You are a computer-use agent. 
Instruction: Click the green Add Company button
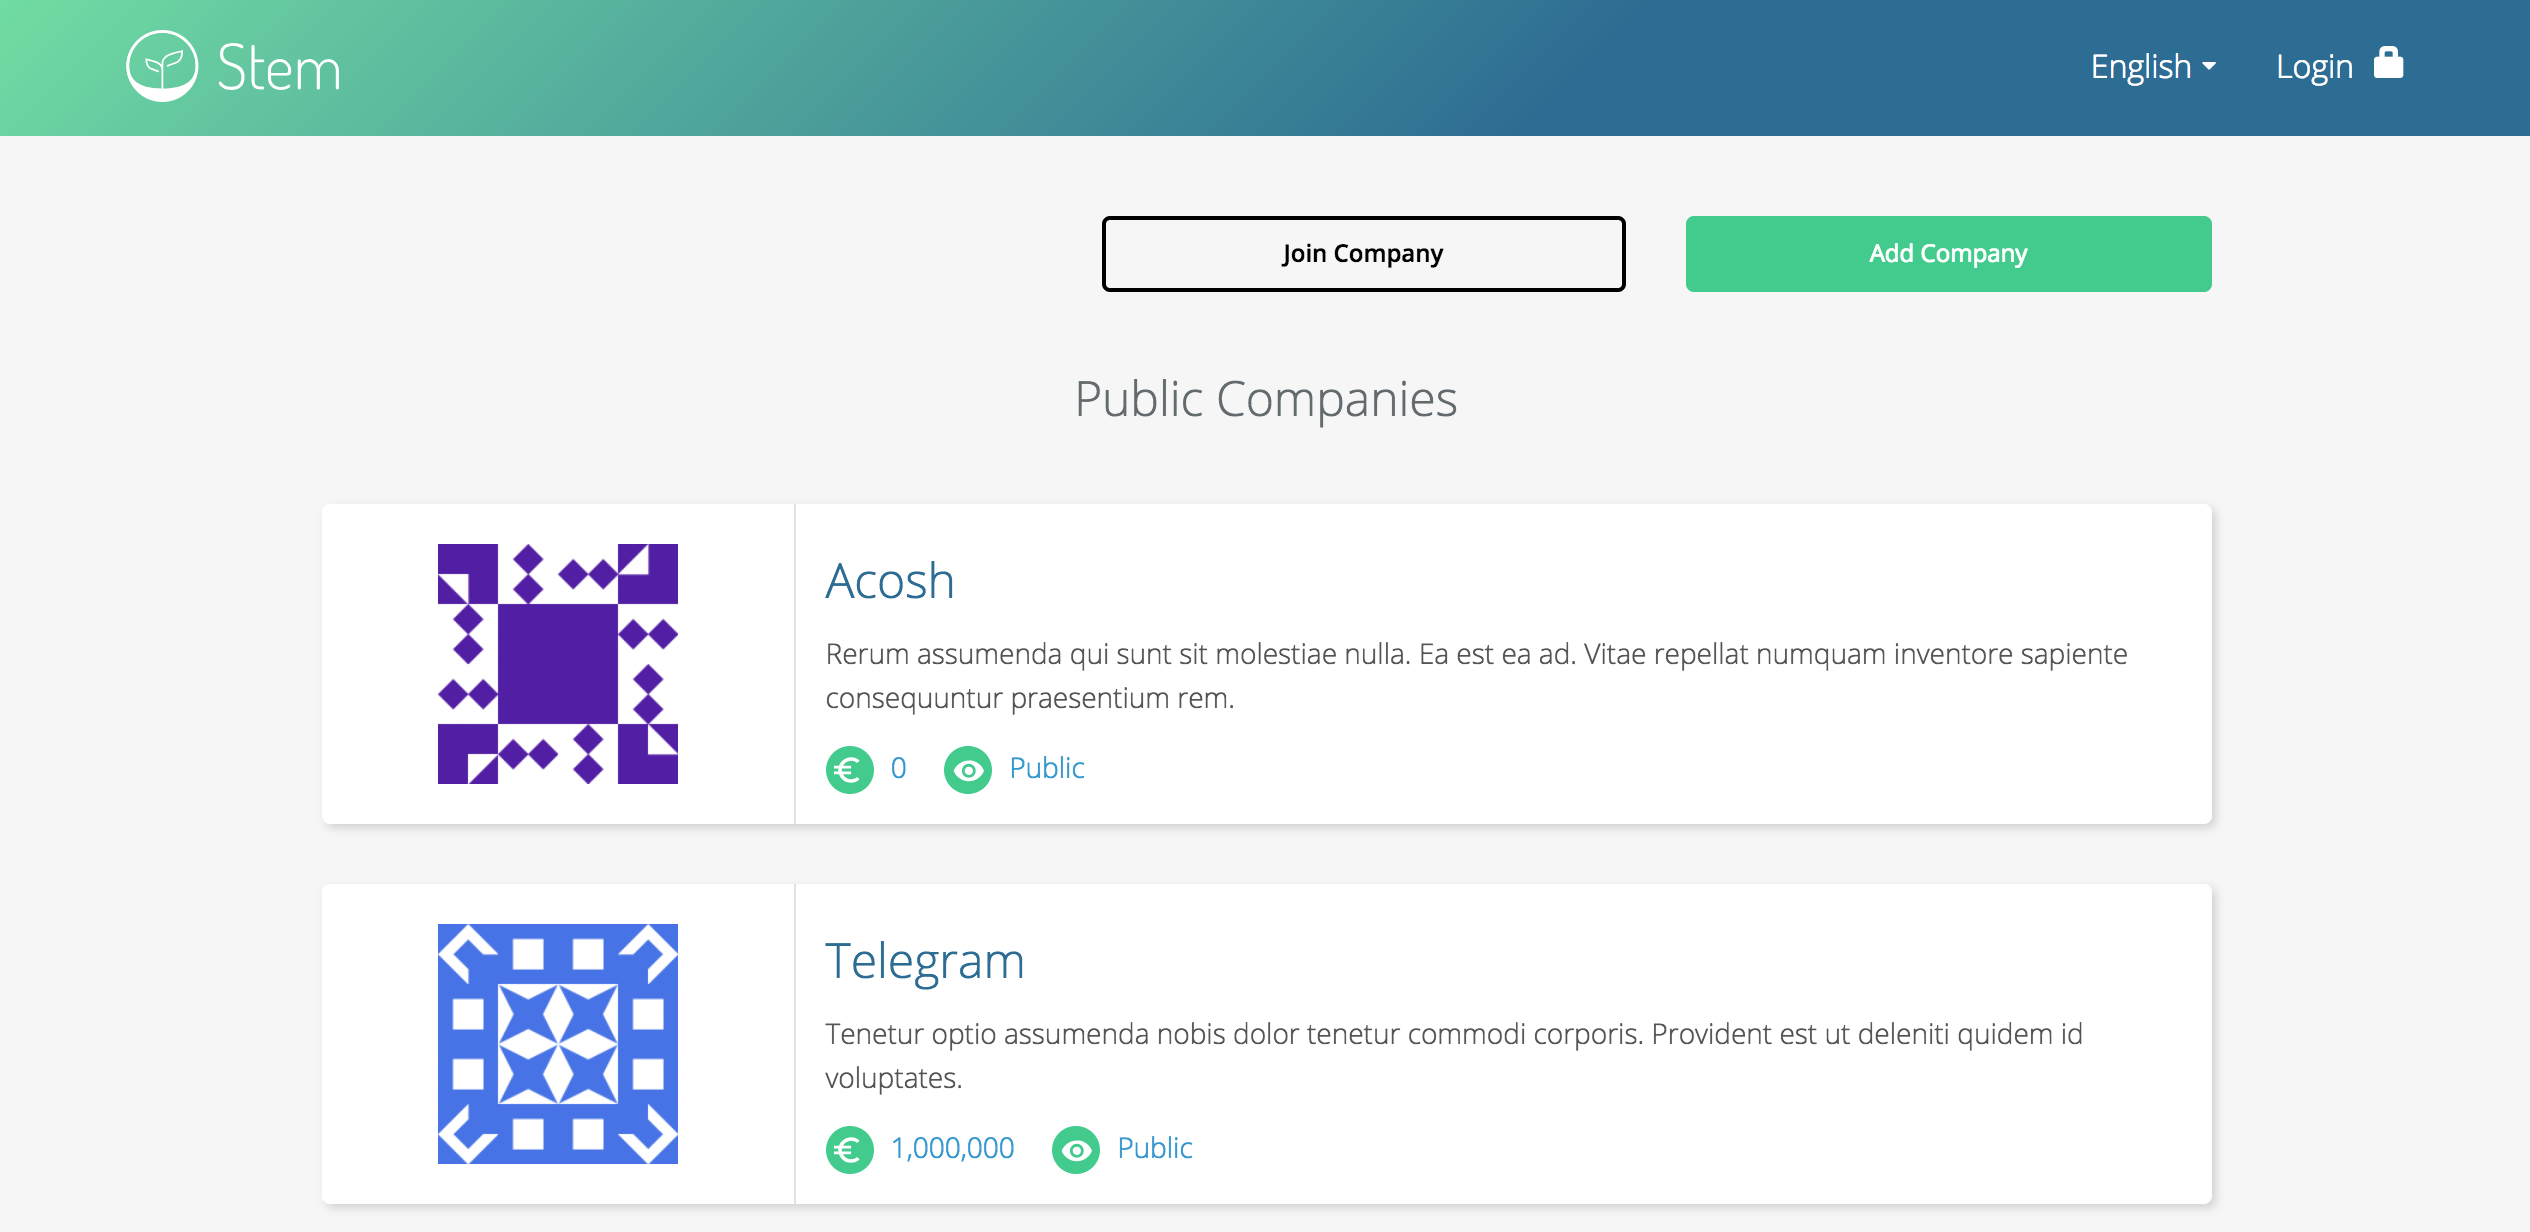[x=1948, y=254]
